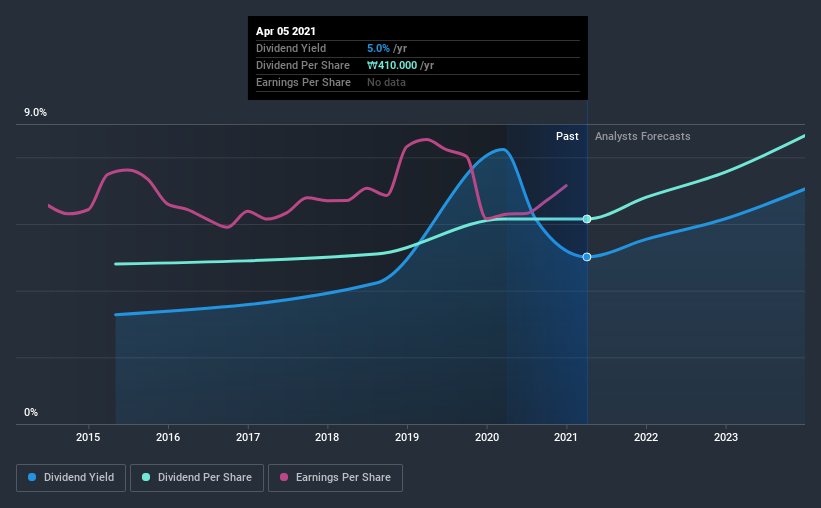Click the teal dot in the Dividend Per Share legend
Image resolution: width=821 pixels, height=508 pixels.
coord(145,478)
